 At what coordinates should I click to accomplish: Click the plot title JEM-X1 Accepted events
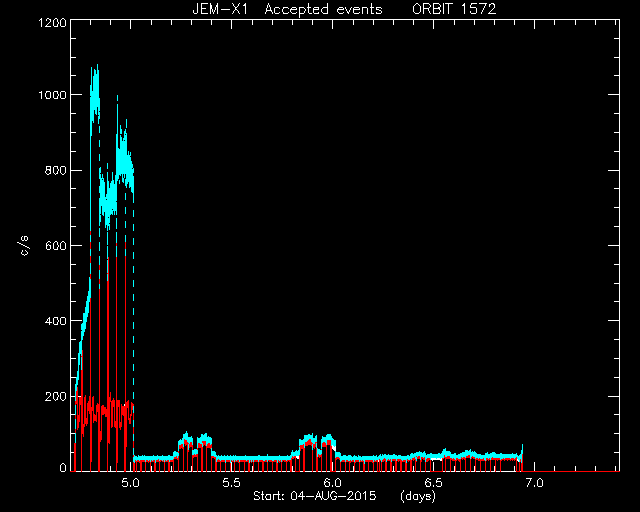(287, 9)
